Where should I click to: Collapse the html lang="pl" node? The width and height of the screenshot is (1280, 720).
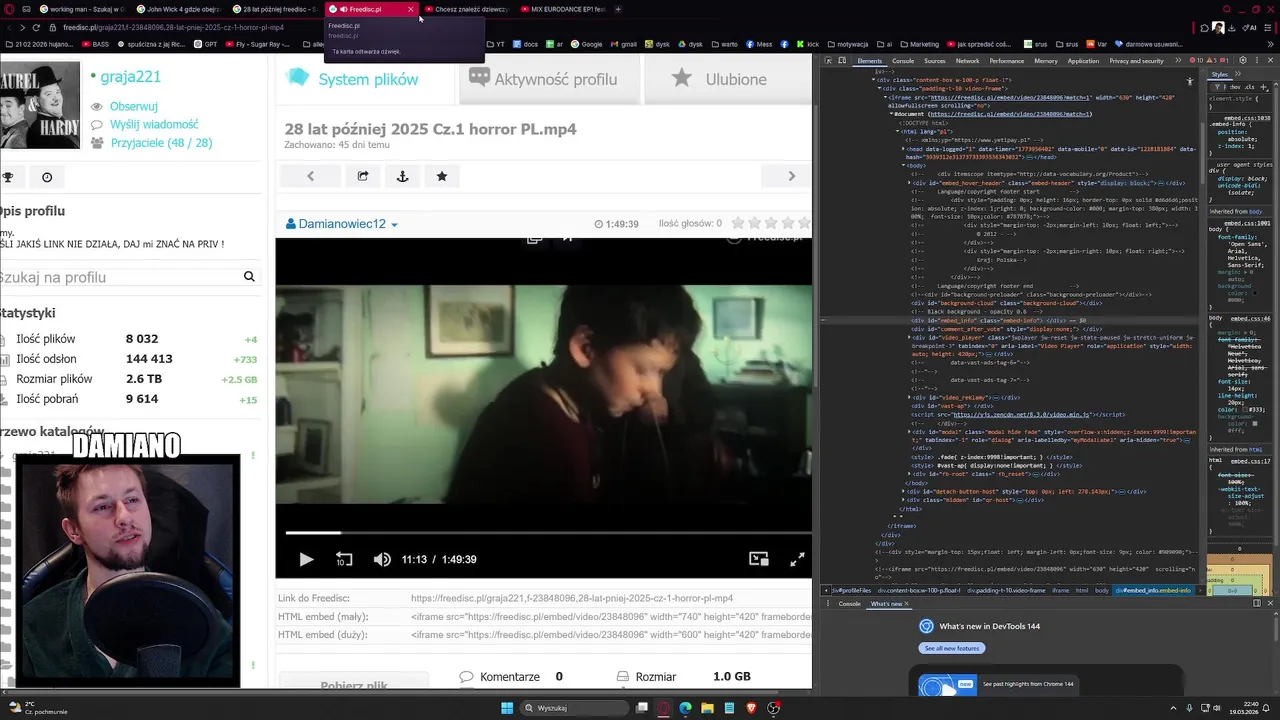(897, 131)
